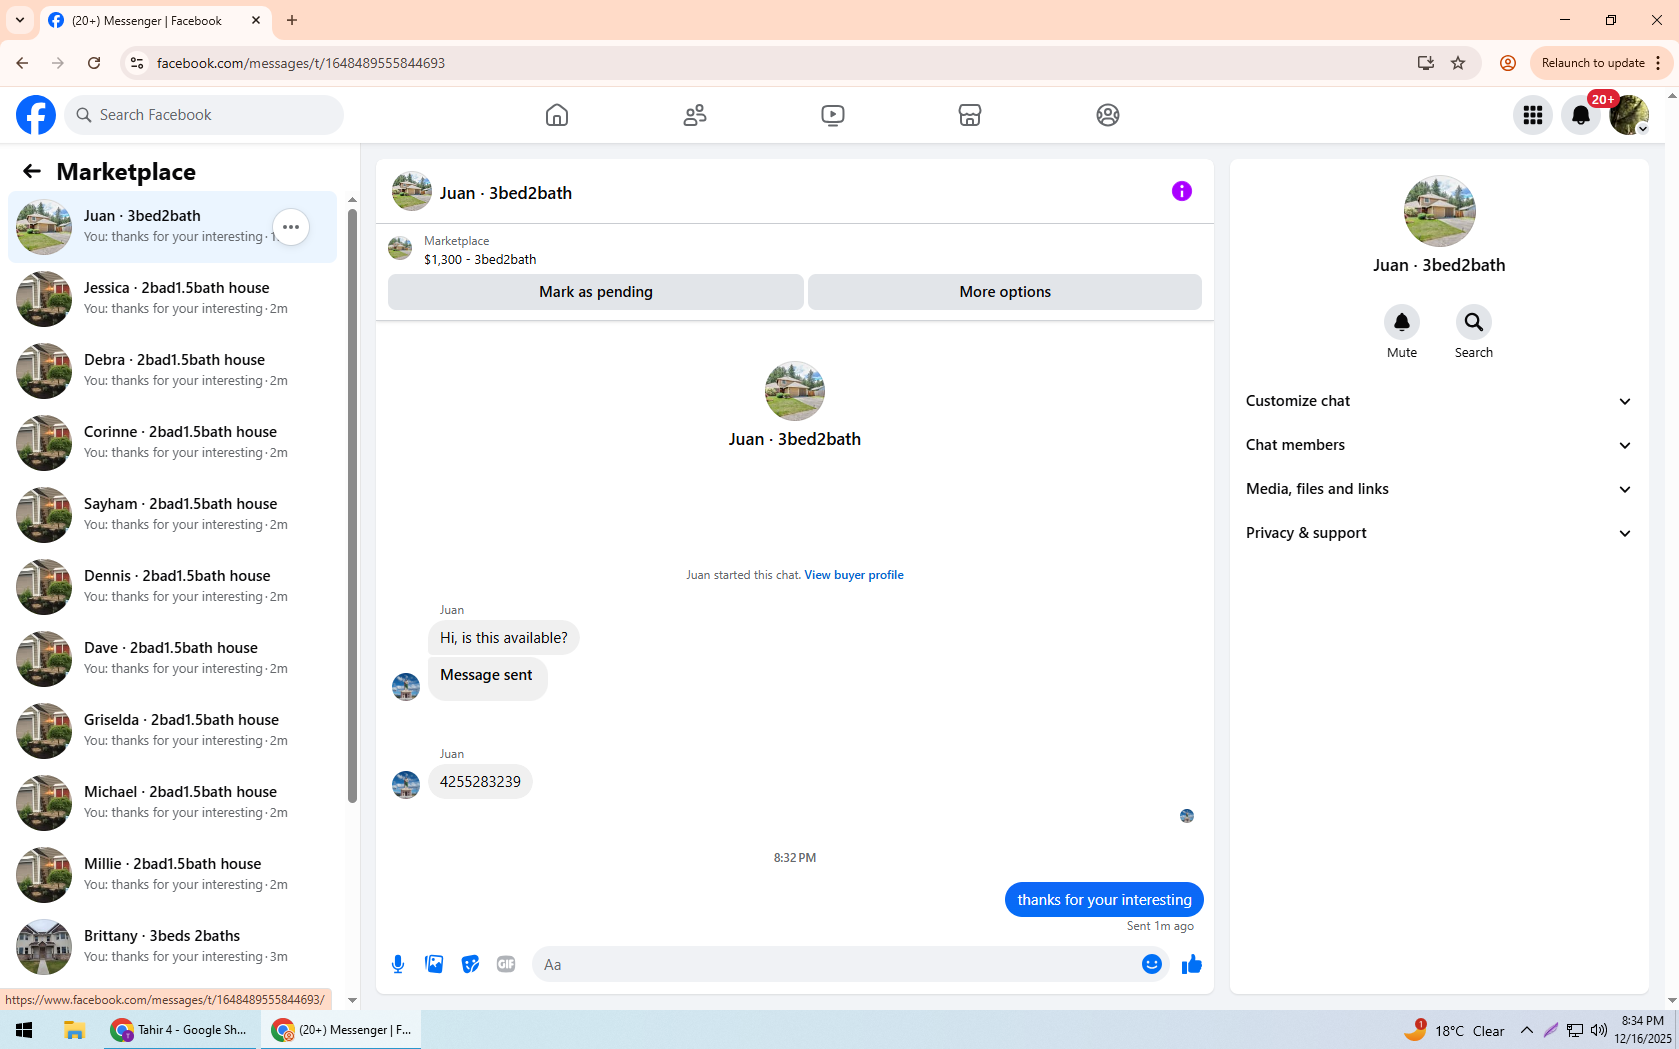
Task: Focus the Aa message input field
Action: 836,964
